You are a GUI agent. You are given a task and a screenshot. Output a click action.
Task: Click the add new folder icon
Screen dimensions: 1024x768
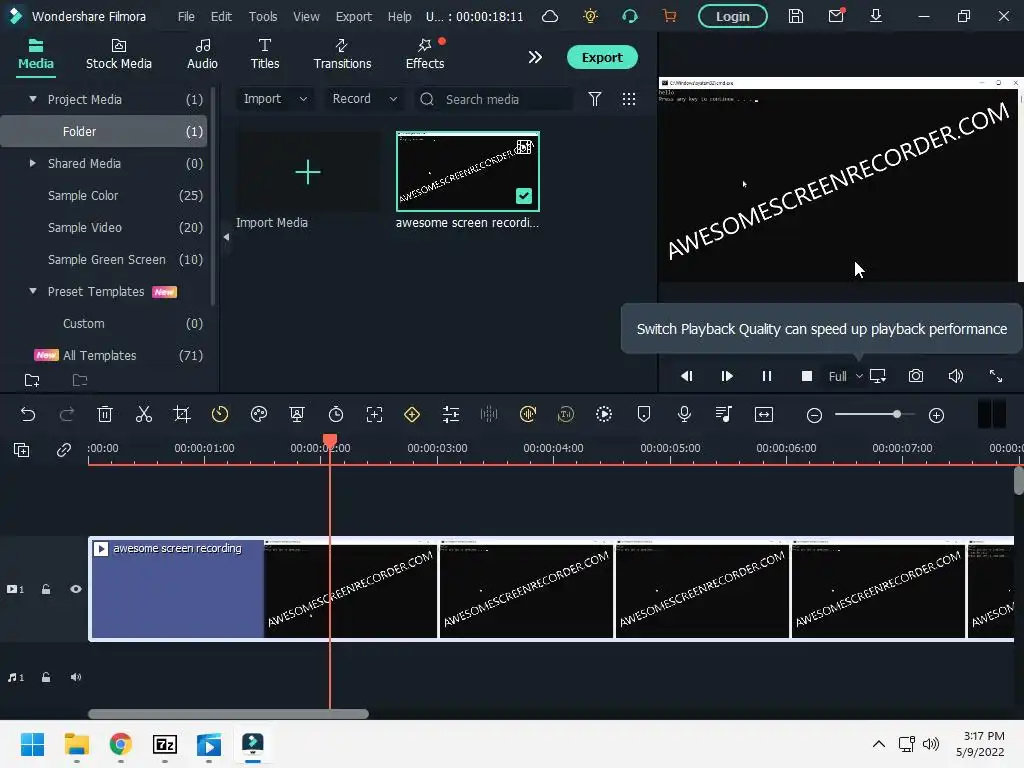[x=32, y=379]
